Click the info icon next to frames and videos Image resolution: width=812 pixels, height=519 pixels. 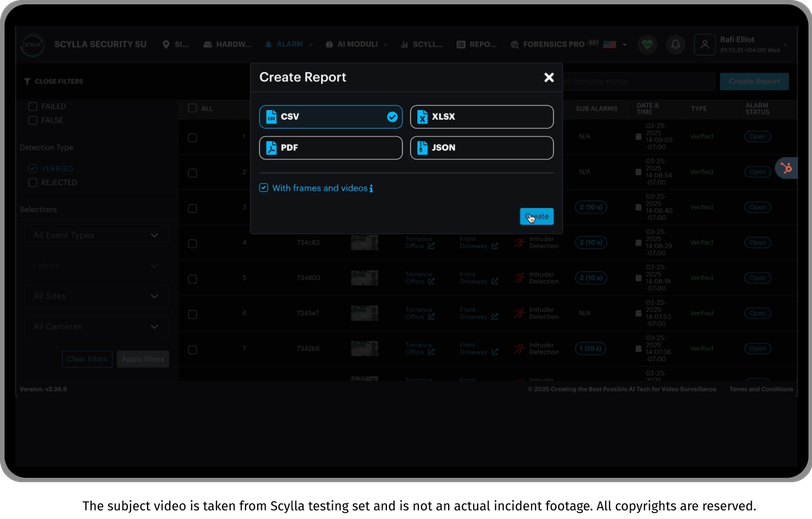pos(371,189)
